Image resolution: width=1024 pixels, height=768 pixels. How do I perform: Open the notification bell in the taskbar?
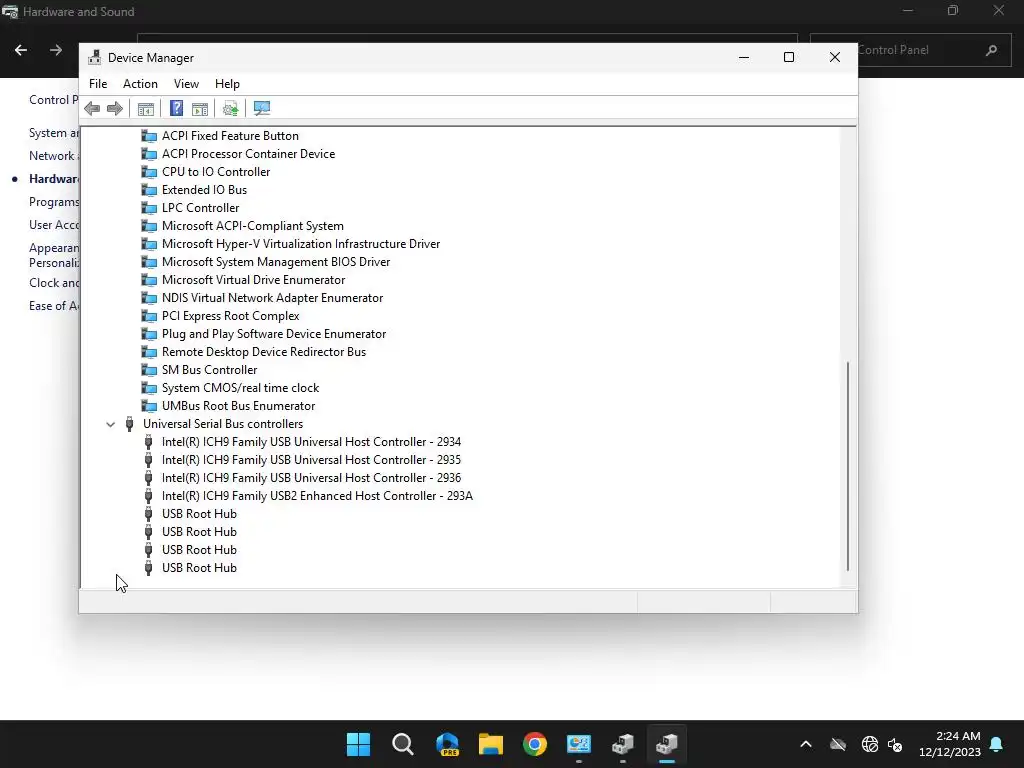[x=997, y=744]
